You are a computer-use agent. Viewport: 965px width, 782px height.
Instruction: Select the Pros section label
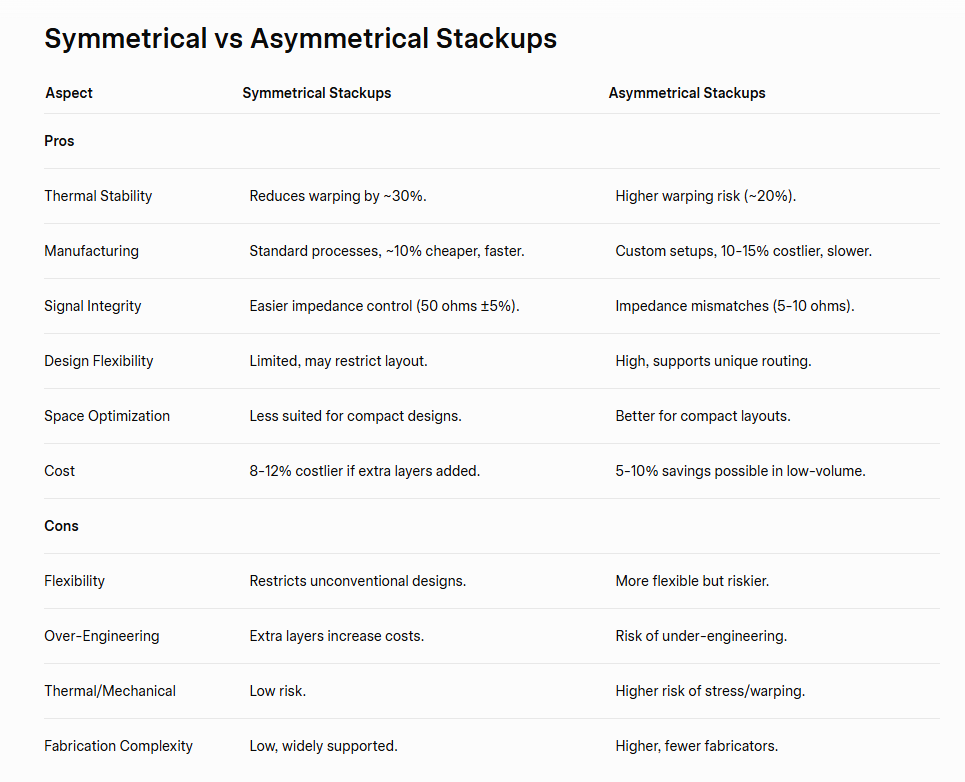[x=59, y=141]
